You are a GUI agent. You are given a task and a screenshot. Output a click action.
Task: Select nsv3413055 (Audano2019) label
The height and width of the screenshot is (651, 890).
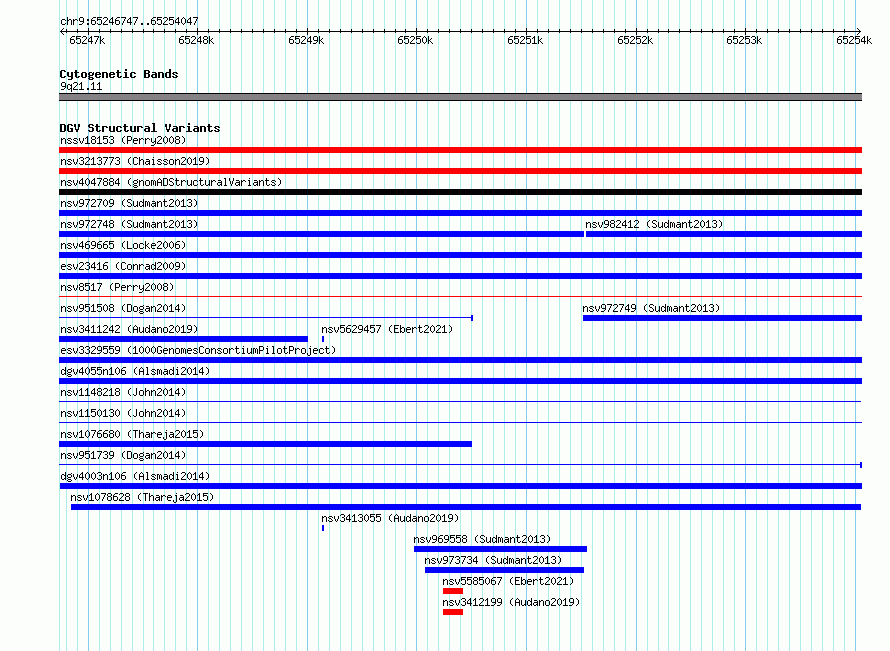(390, 518)
